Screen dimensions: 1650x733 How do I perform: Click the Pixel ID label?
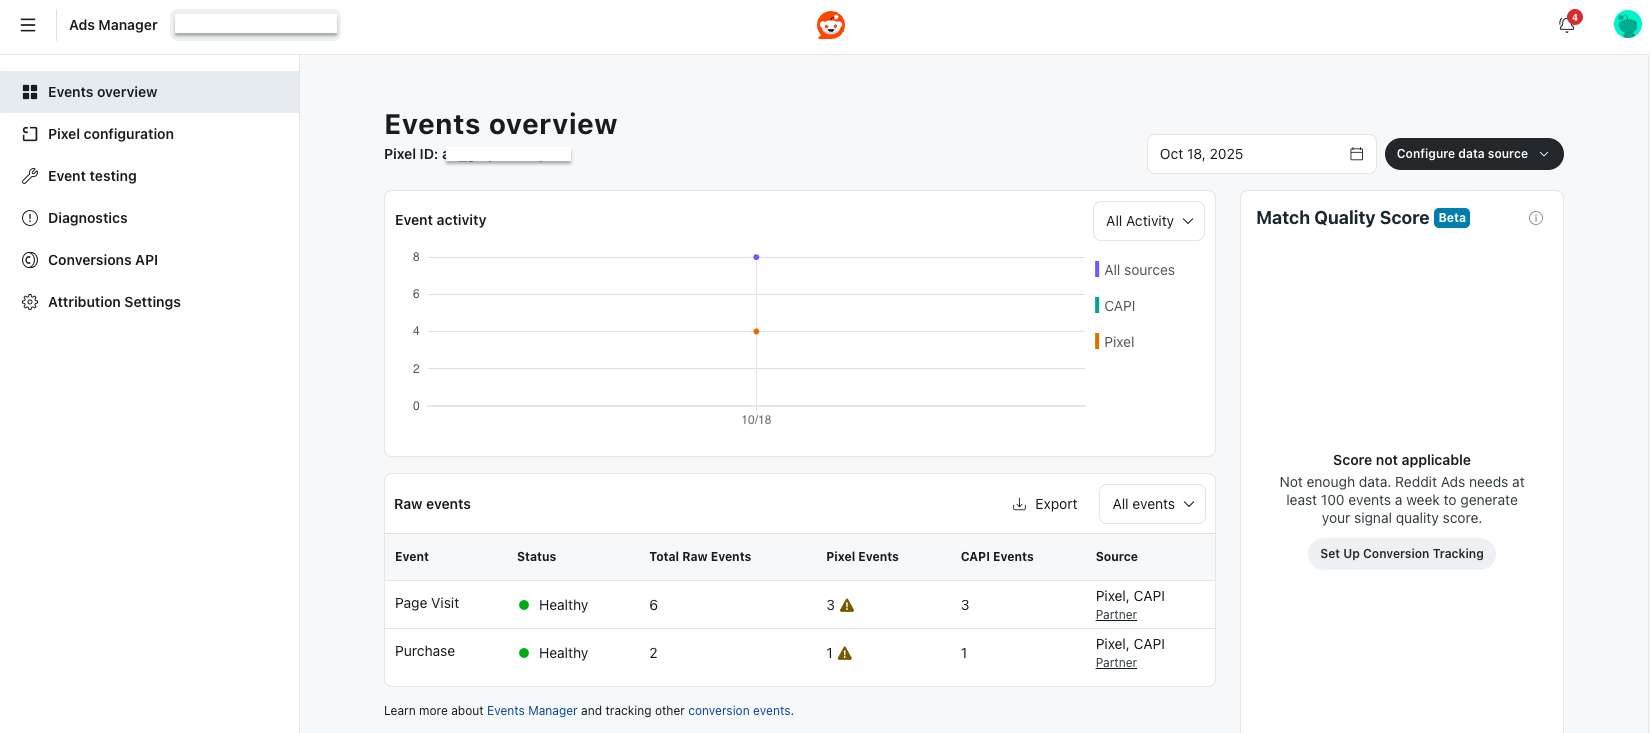[x=411, y=154]
